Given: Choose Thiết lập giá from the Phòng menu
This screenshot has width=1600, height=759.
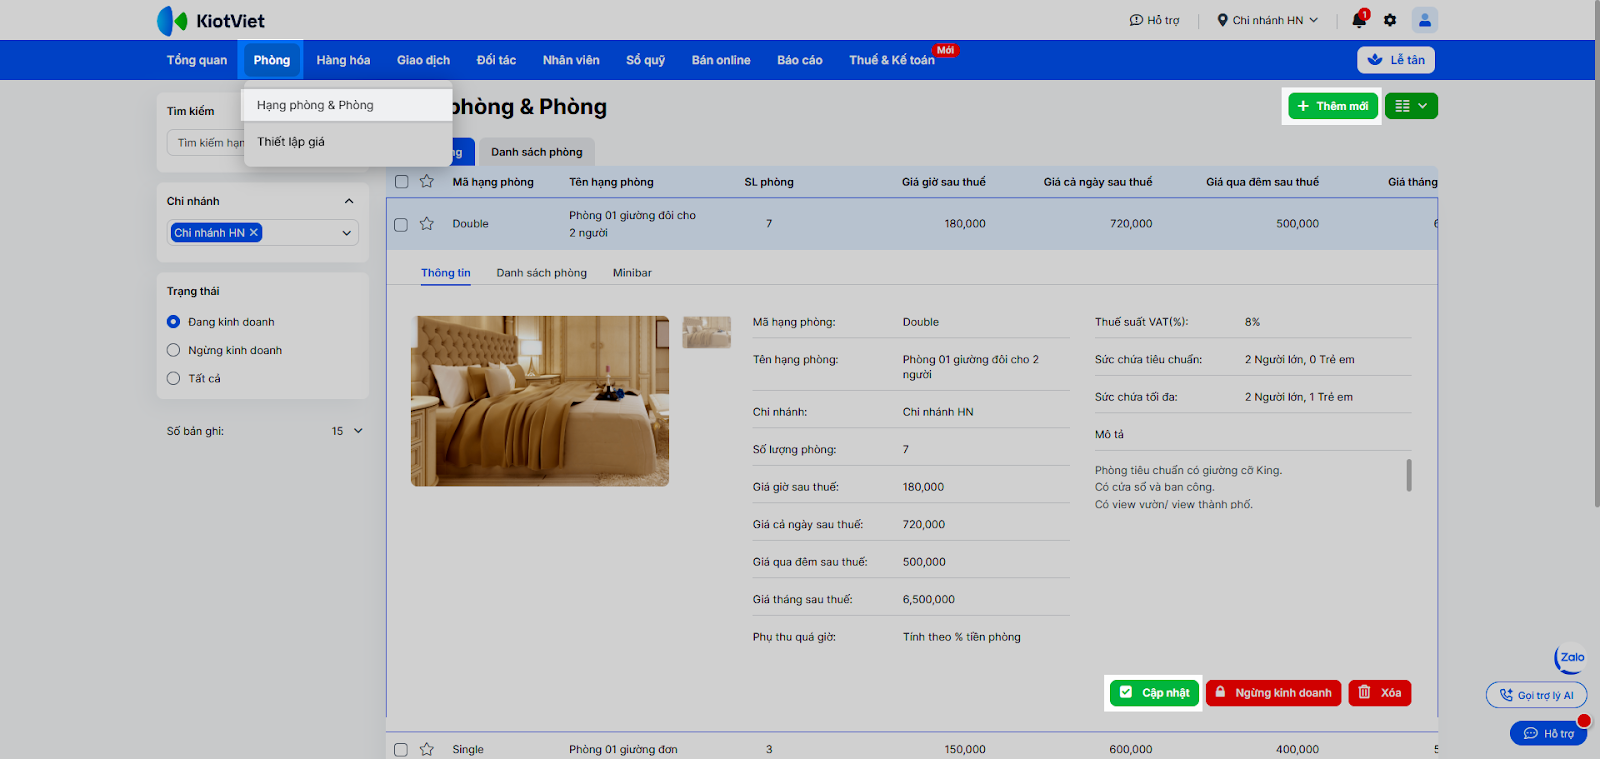Looking at the screenshot, I should pyautogui.click(x=291, y=142).
